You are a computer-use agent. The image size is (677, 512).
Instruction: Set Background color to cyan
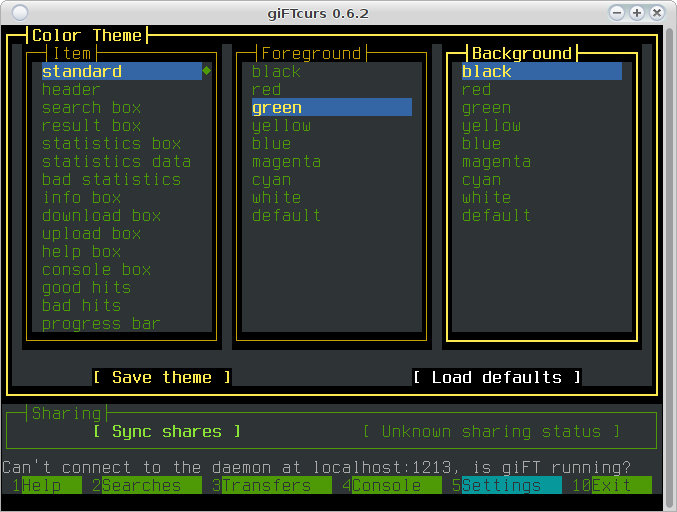coord(482,180)
